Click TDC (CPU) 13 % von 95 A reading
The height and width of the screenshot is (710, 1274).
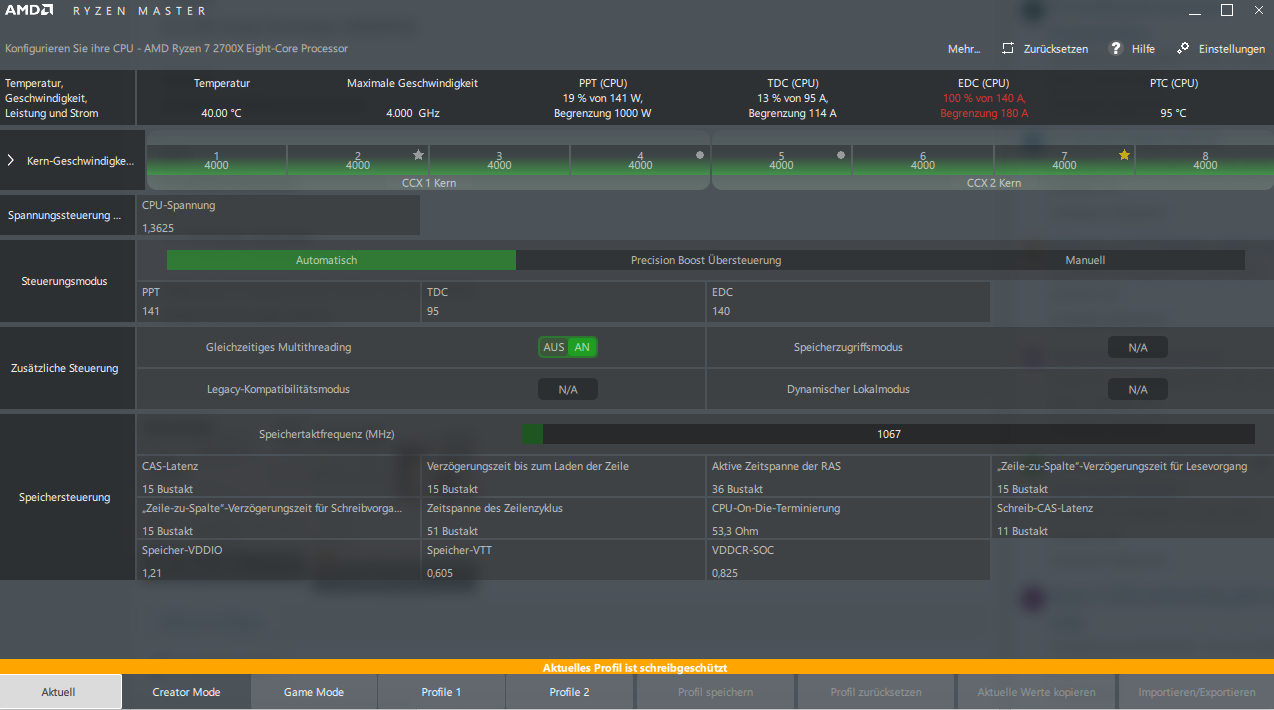coord(792,98)
